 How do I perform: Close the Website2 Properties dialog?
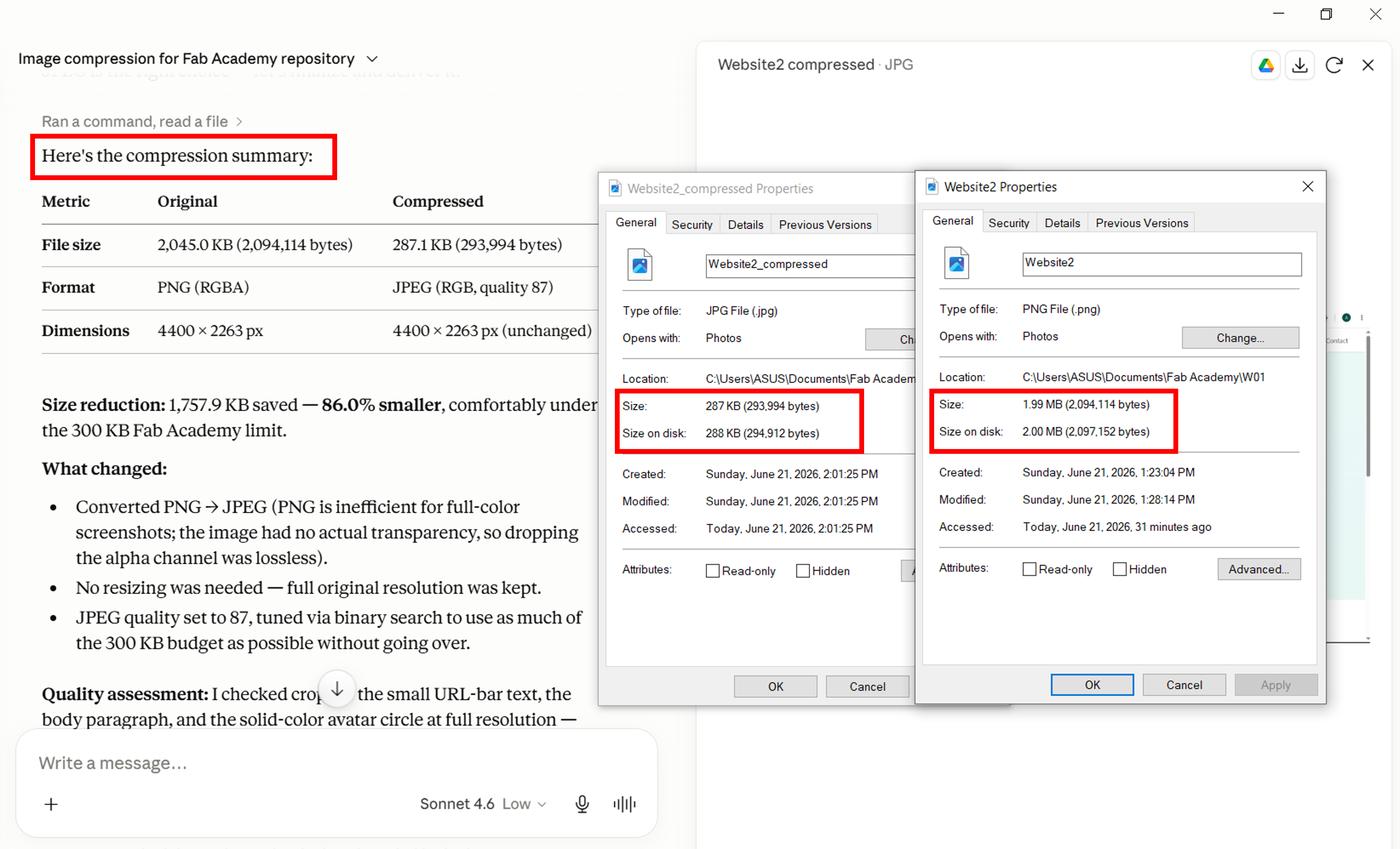pos(1307,187)
